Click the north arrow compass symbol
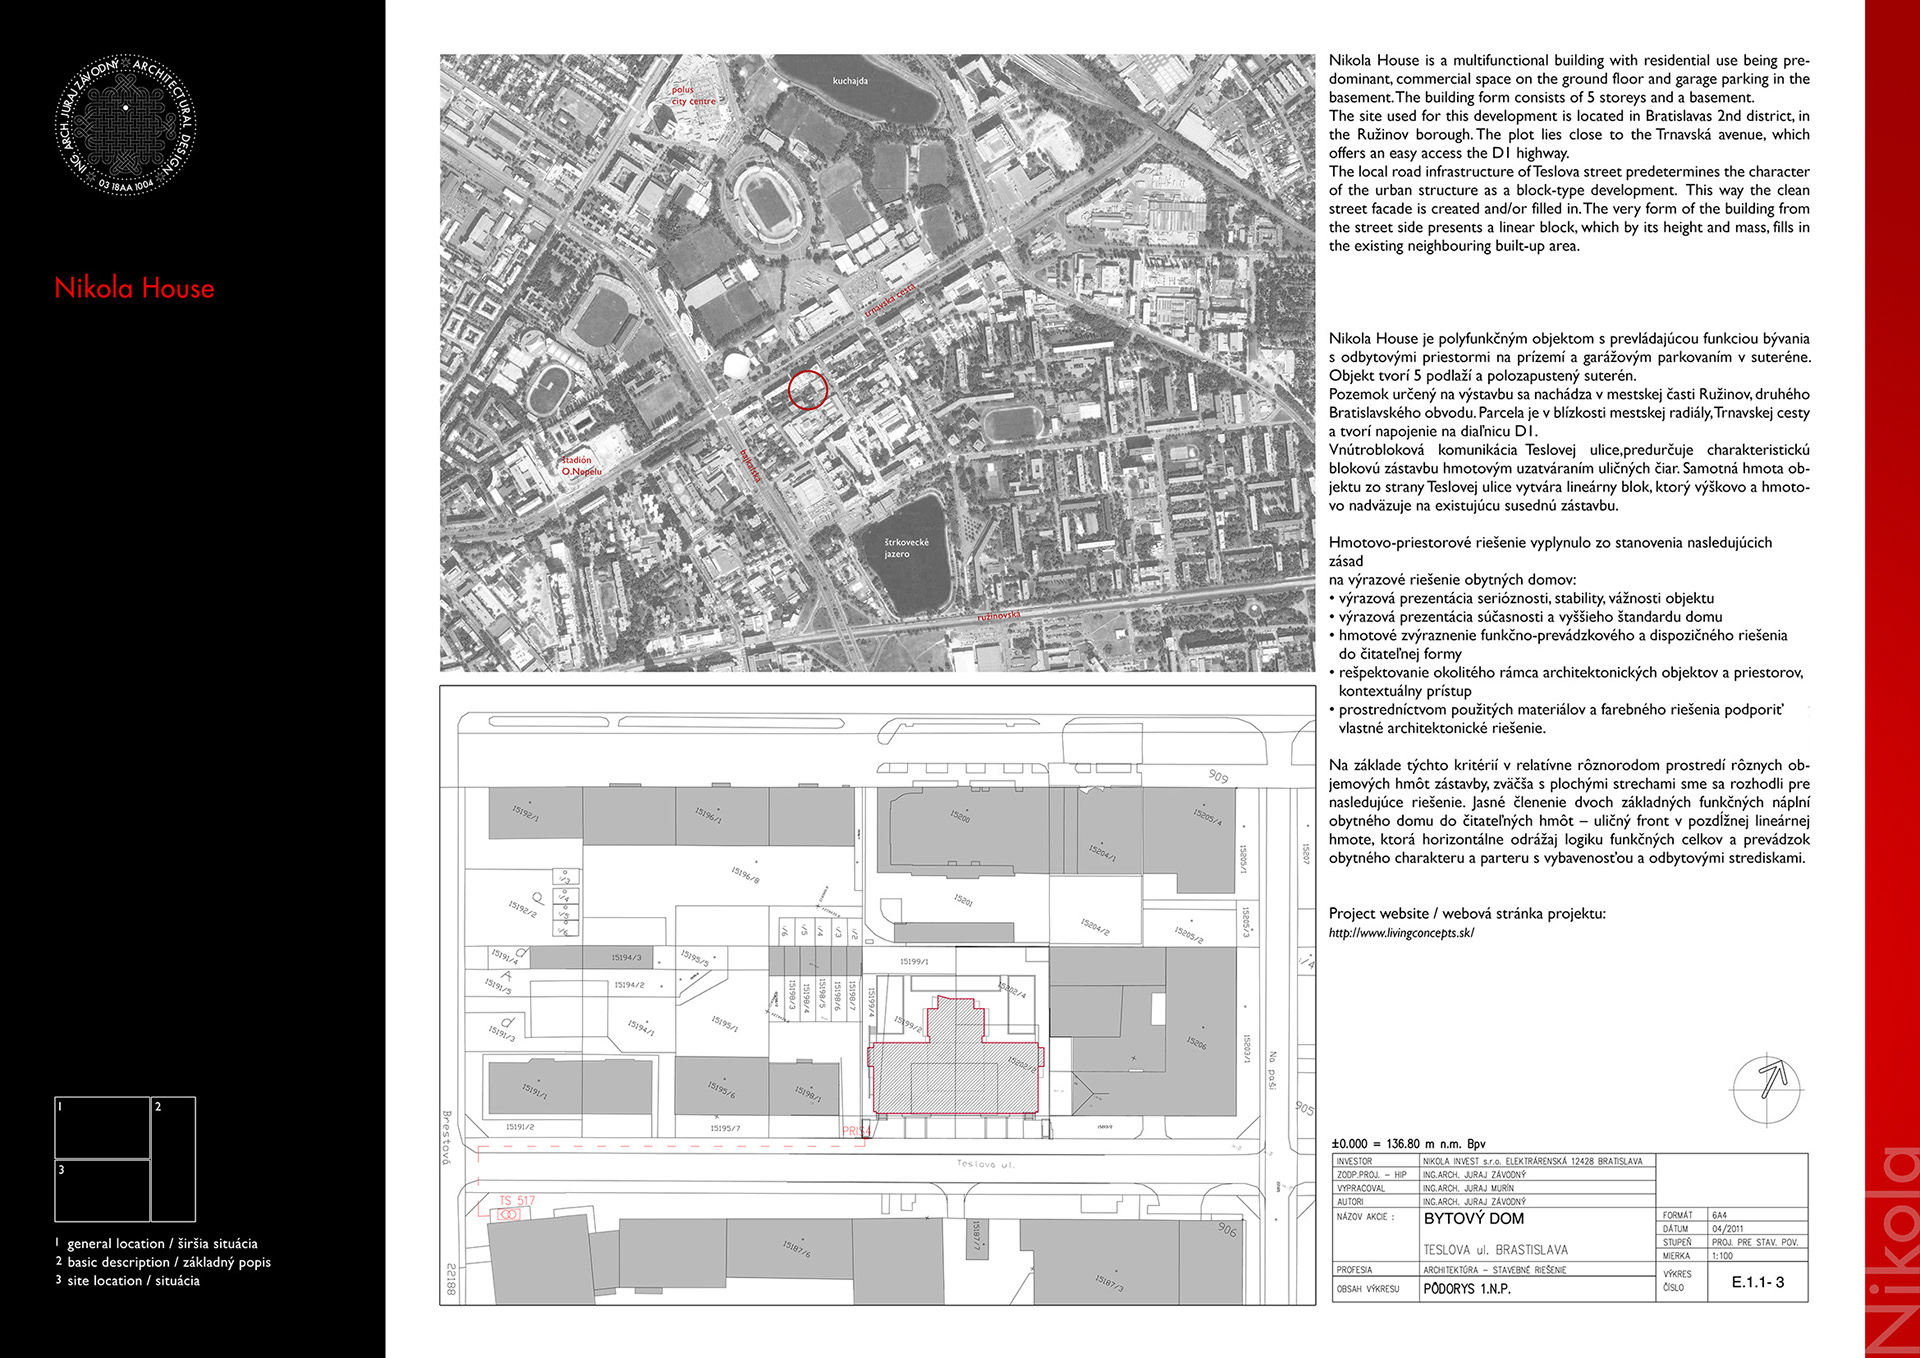 pyautogui.click(x=1766, y=1088)
